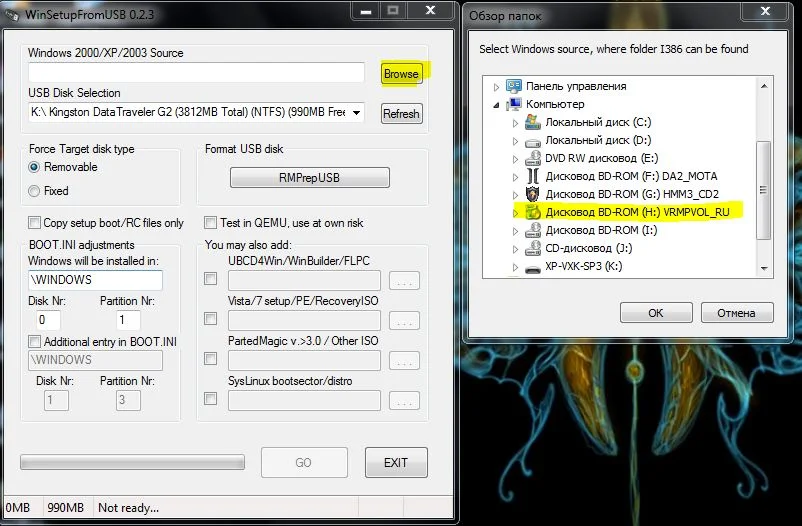Expand BD-ROM (I:) node
This screenshot has height=526, width=802.
[x=516, y=231]
